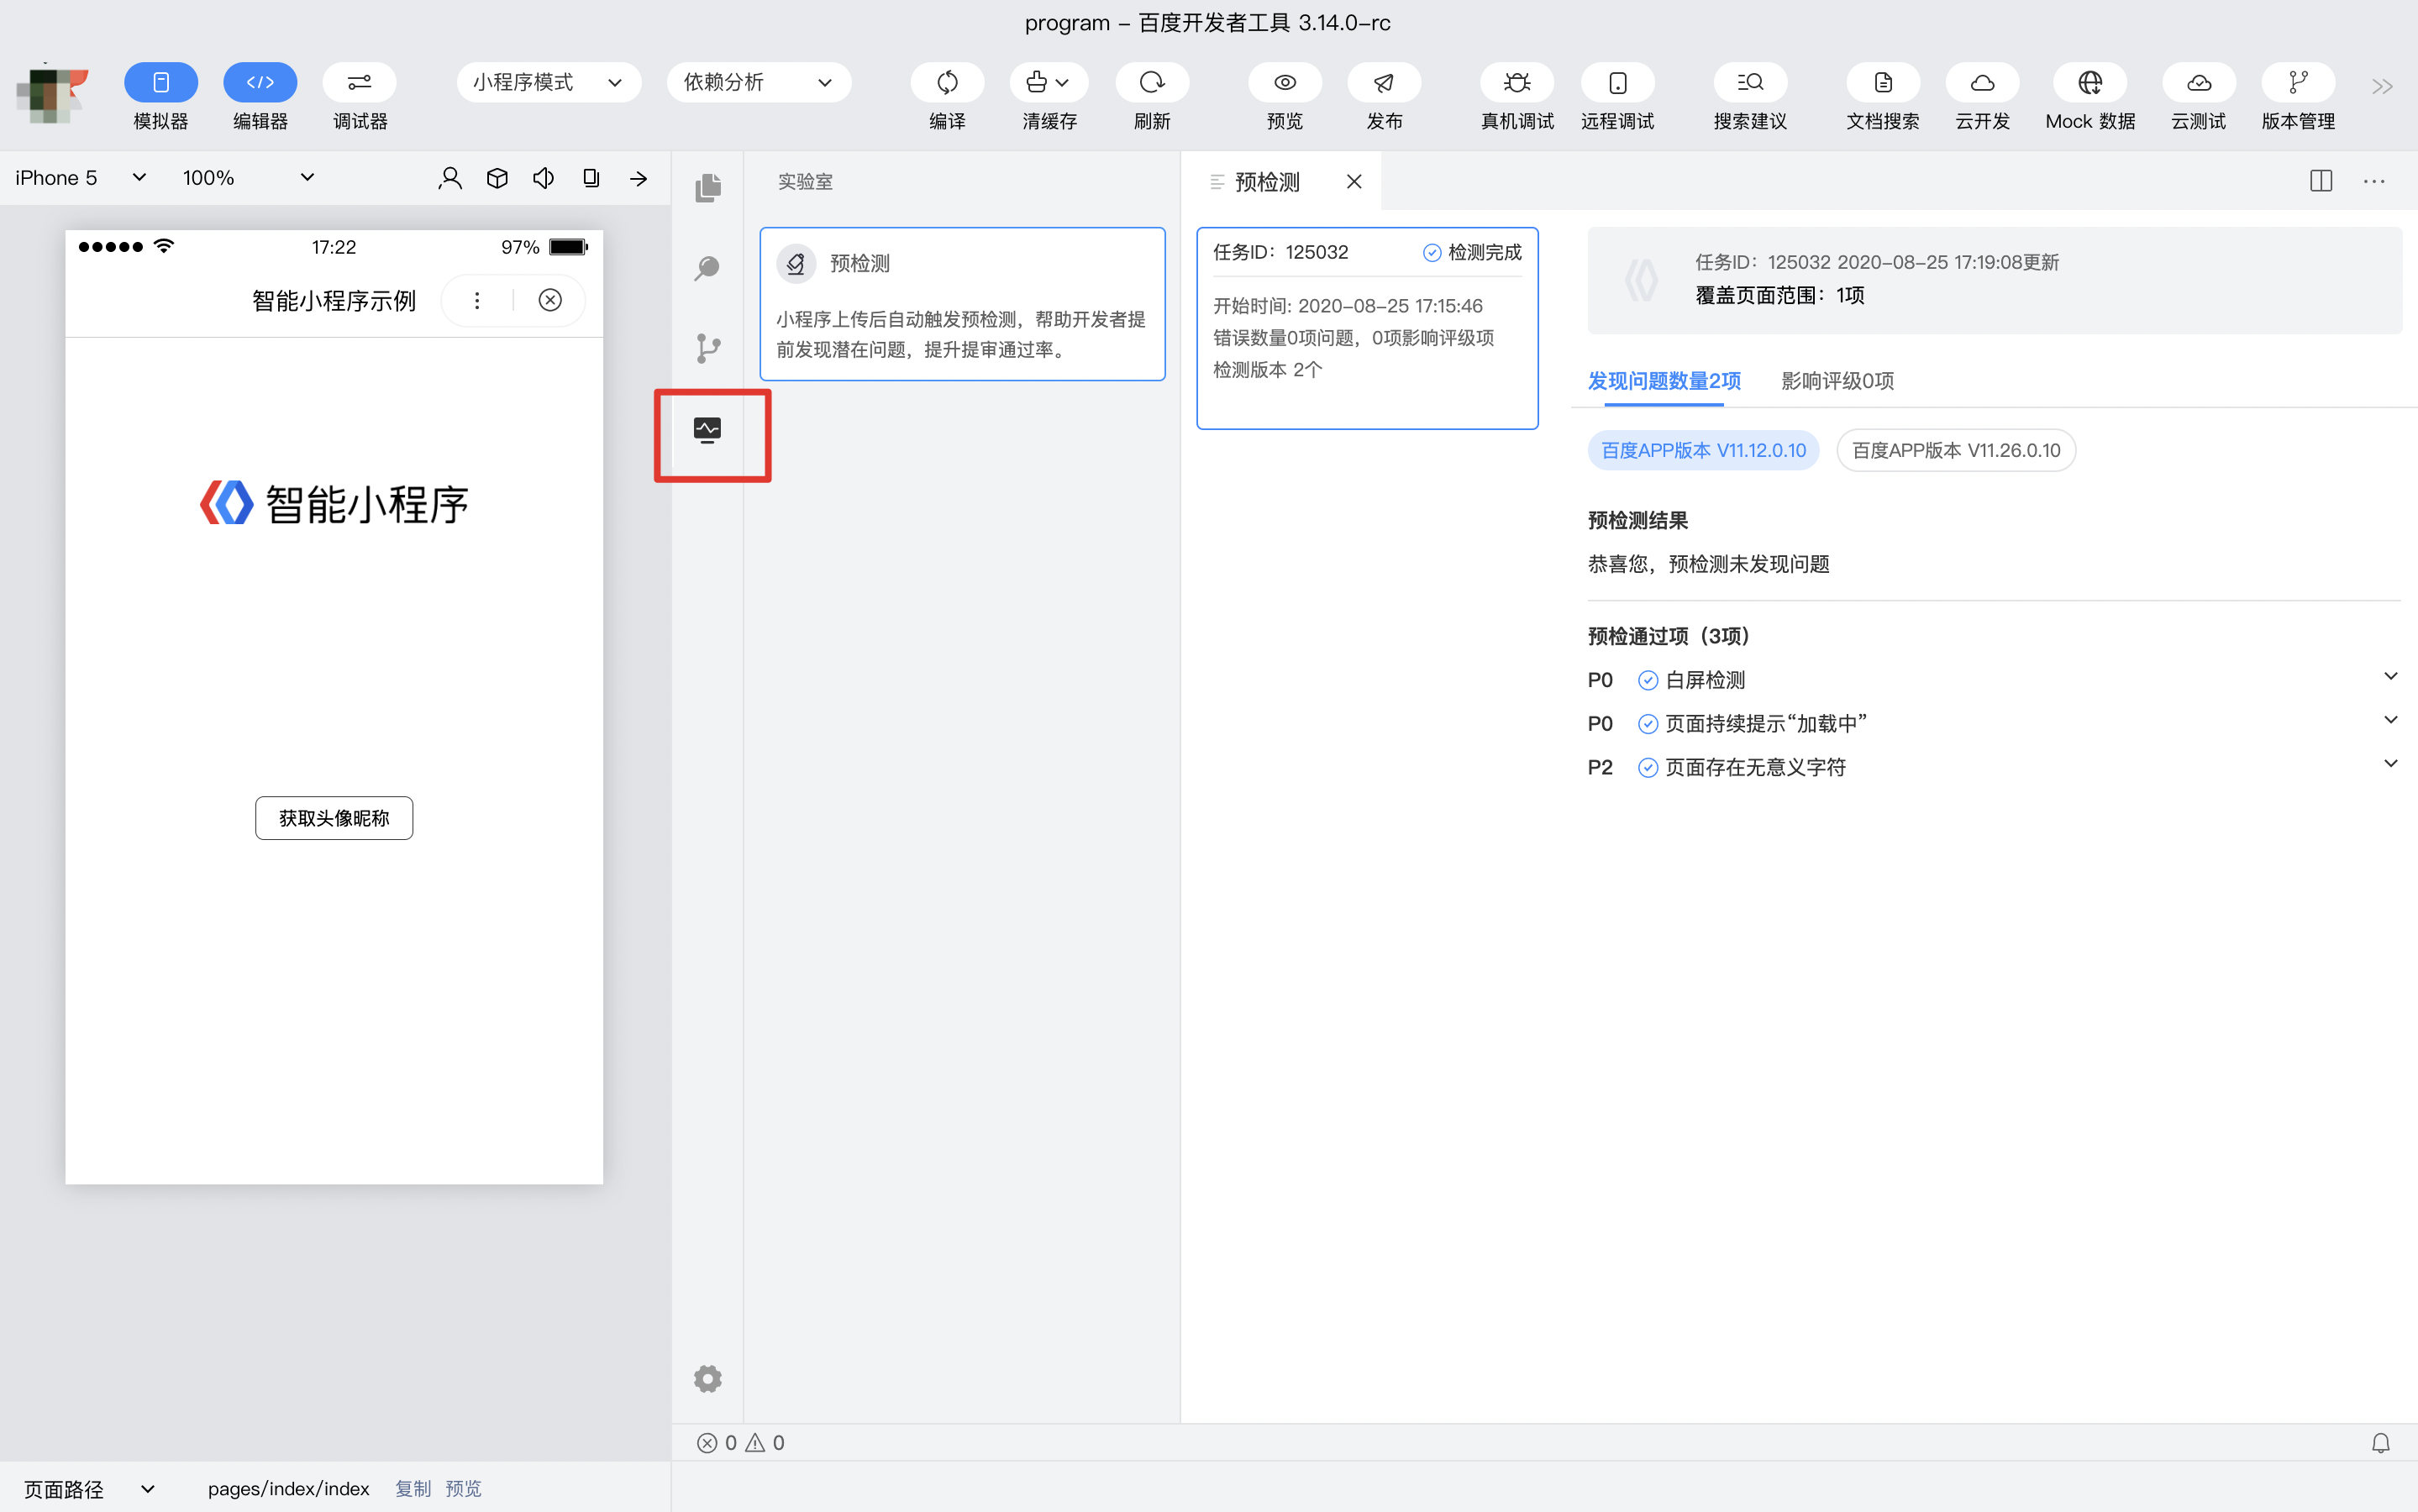Image resolution: width=2418 pixels, height=1512 pixels.
Task: Click the 恭喜您，预检测未发现问题 text
Action: tap(1708, 564)
